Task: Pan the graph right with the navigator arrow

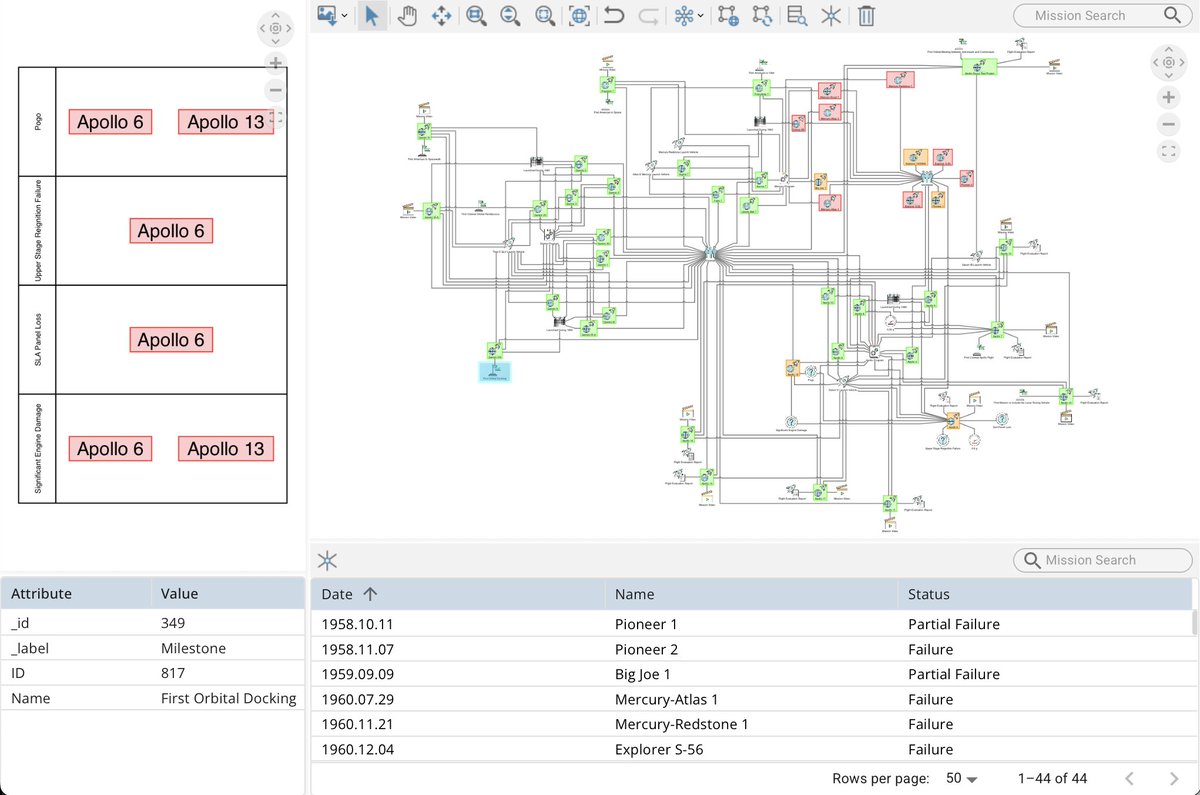Action: click(x=1180, y=62)
